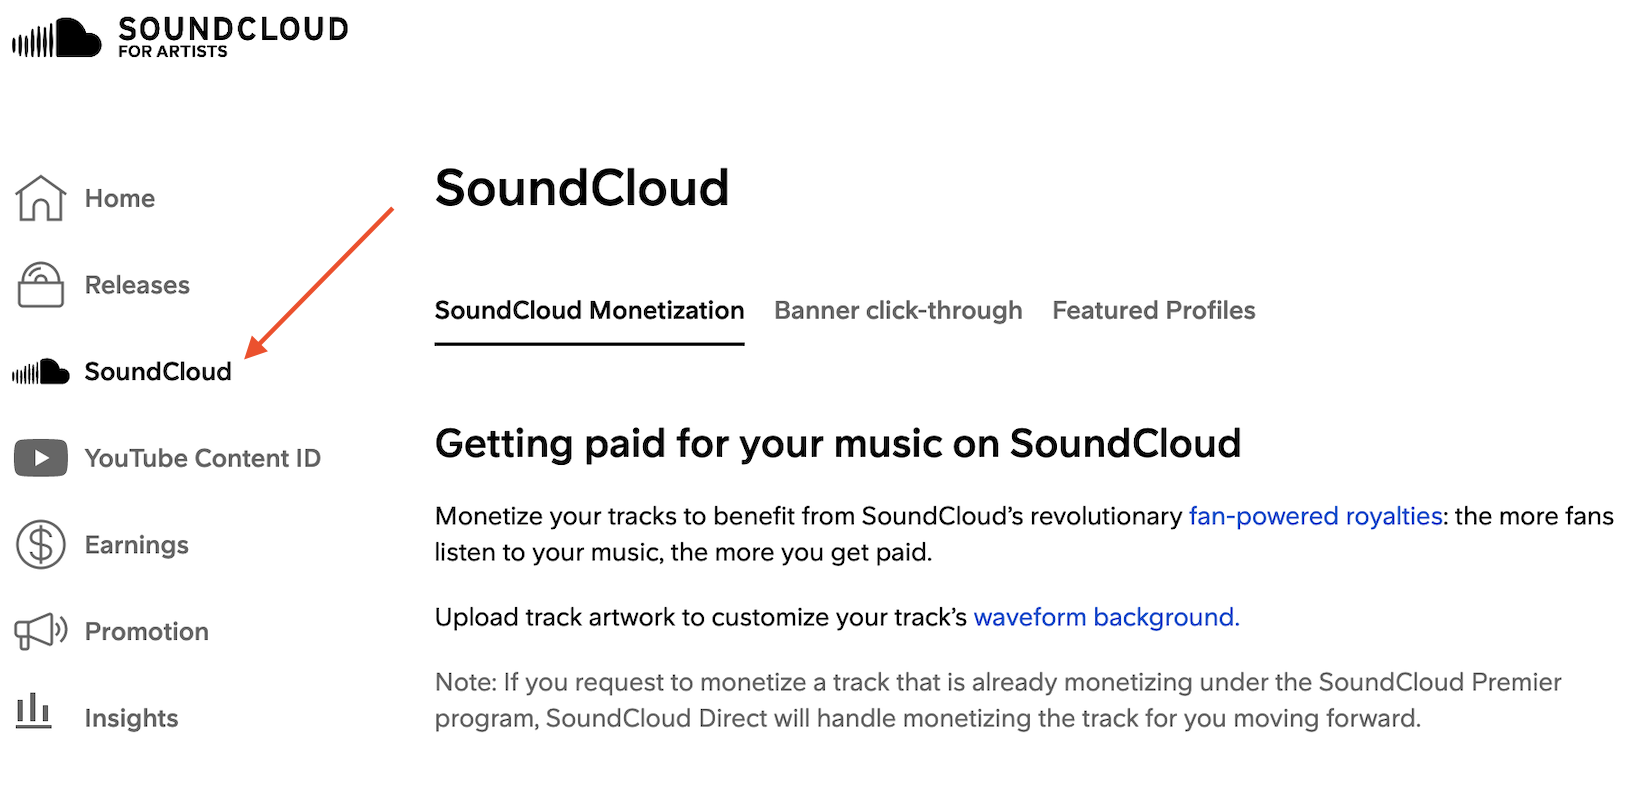This screenshot has width=1642, height=788.
Task: Select the SoundCloud Monetization tab
Action: [x=588, y=310]
